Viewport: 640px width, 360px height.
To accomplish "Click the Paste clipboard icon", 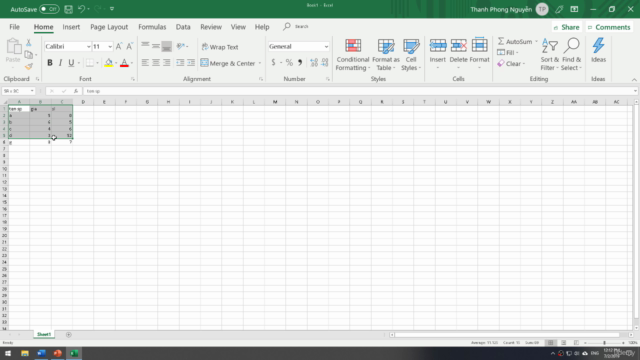I will pyautogui.click(x=13, y=47).
